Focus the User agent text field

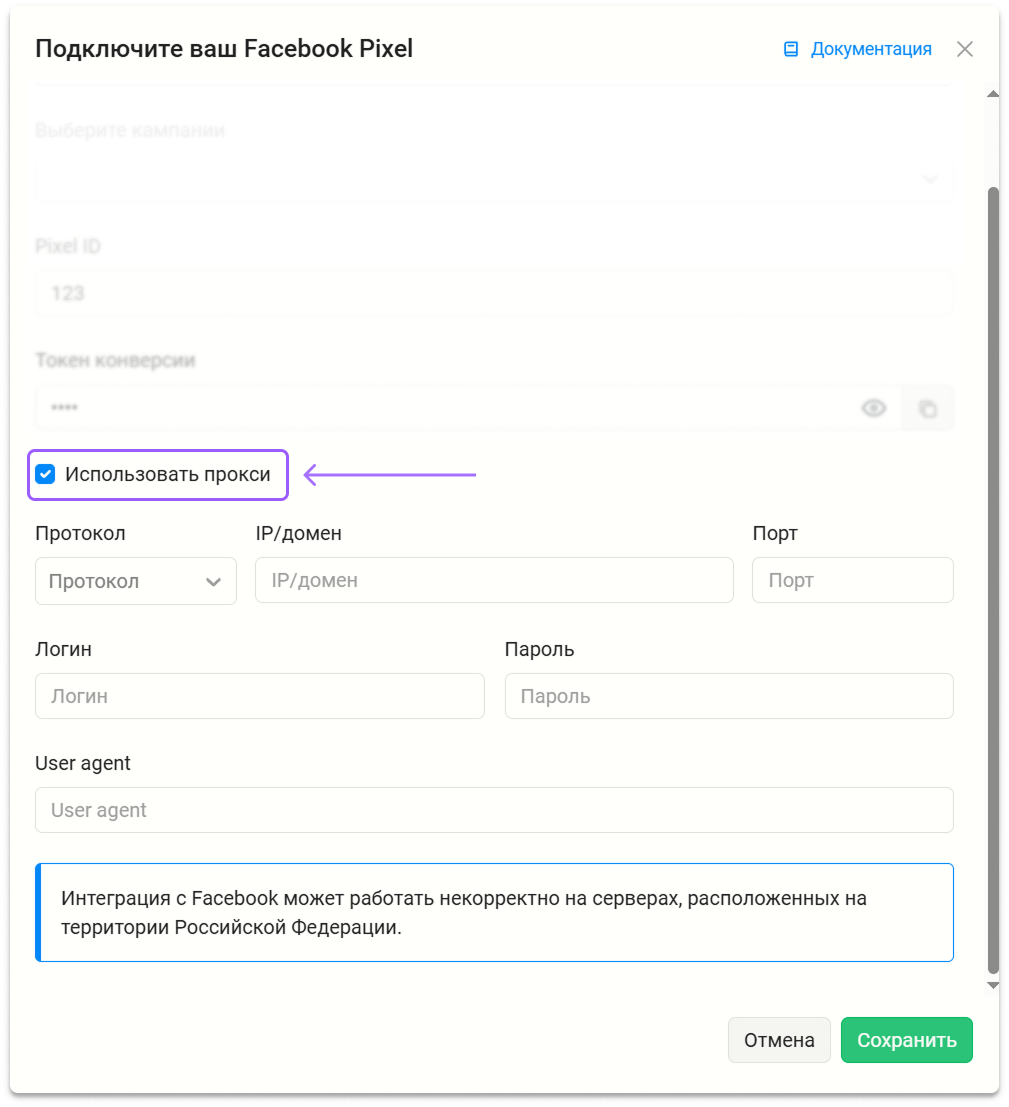(494, 810)
